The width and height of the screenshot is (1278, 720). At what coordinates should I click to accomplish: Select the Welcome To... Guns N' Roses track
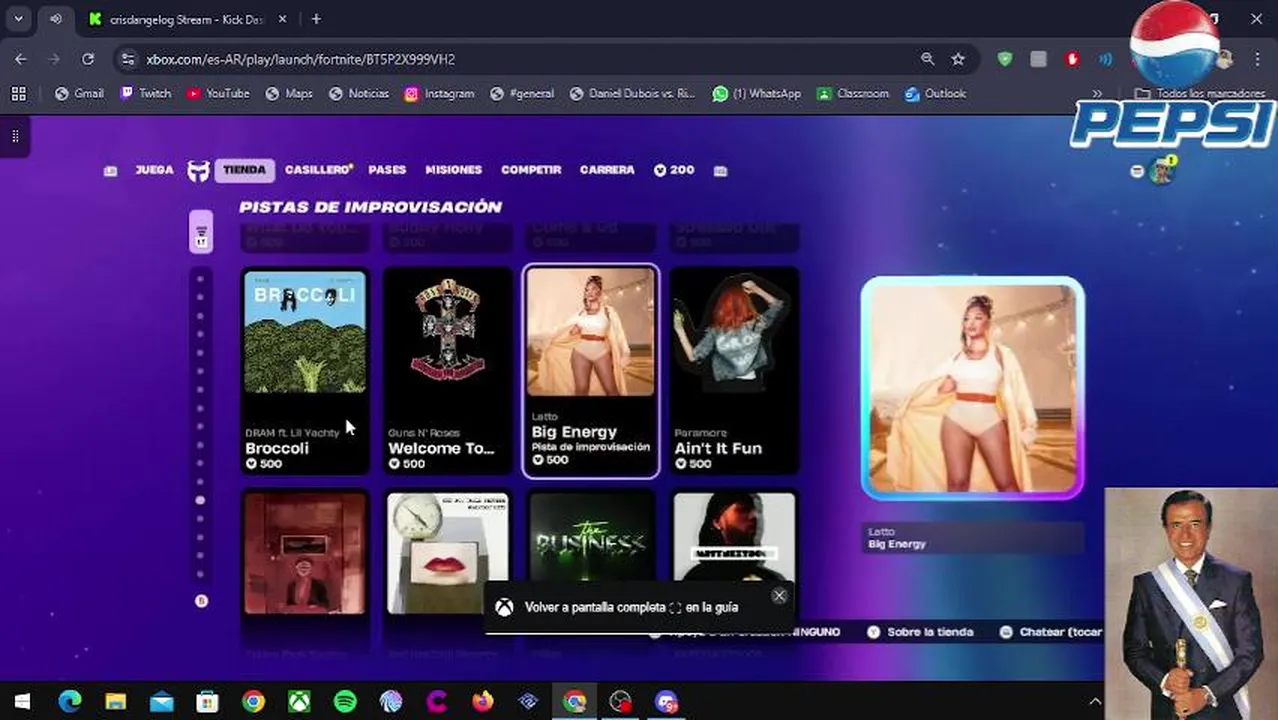pos(448,371)
